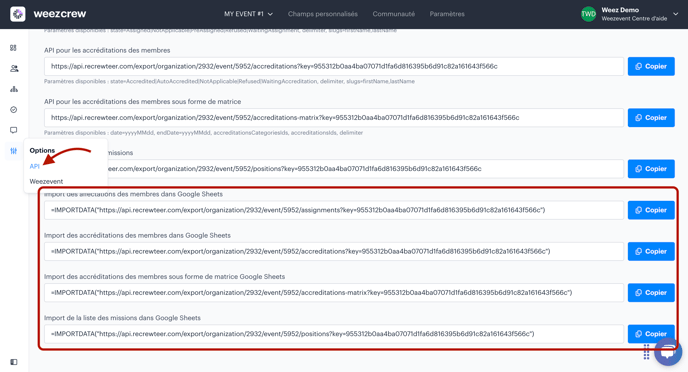Copy the IMPORTDATA assignments formula
The image size is (688, 372).
point(651,210)
